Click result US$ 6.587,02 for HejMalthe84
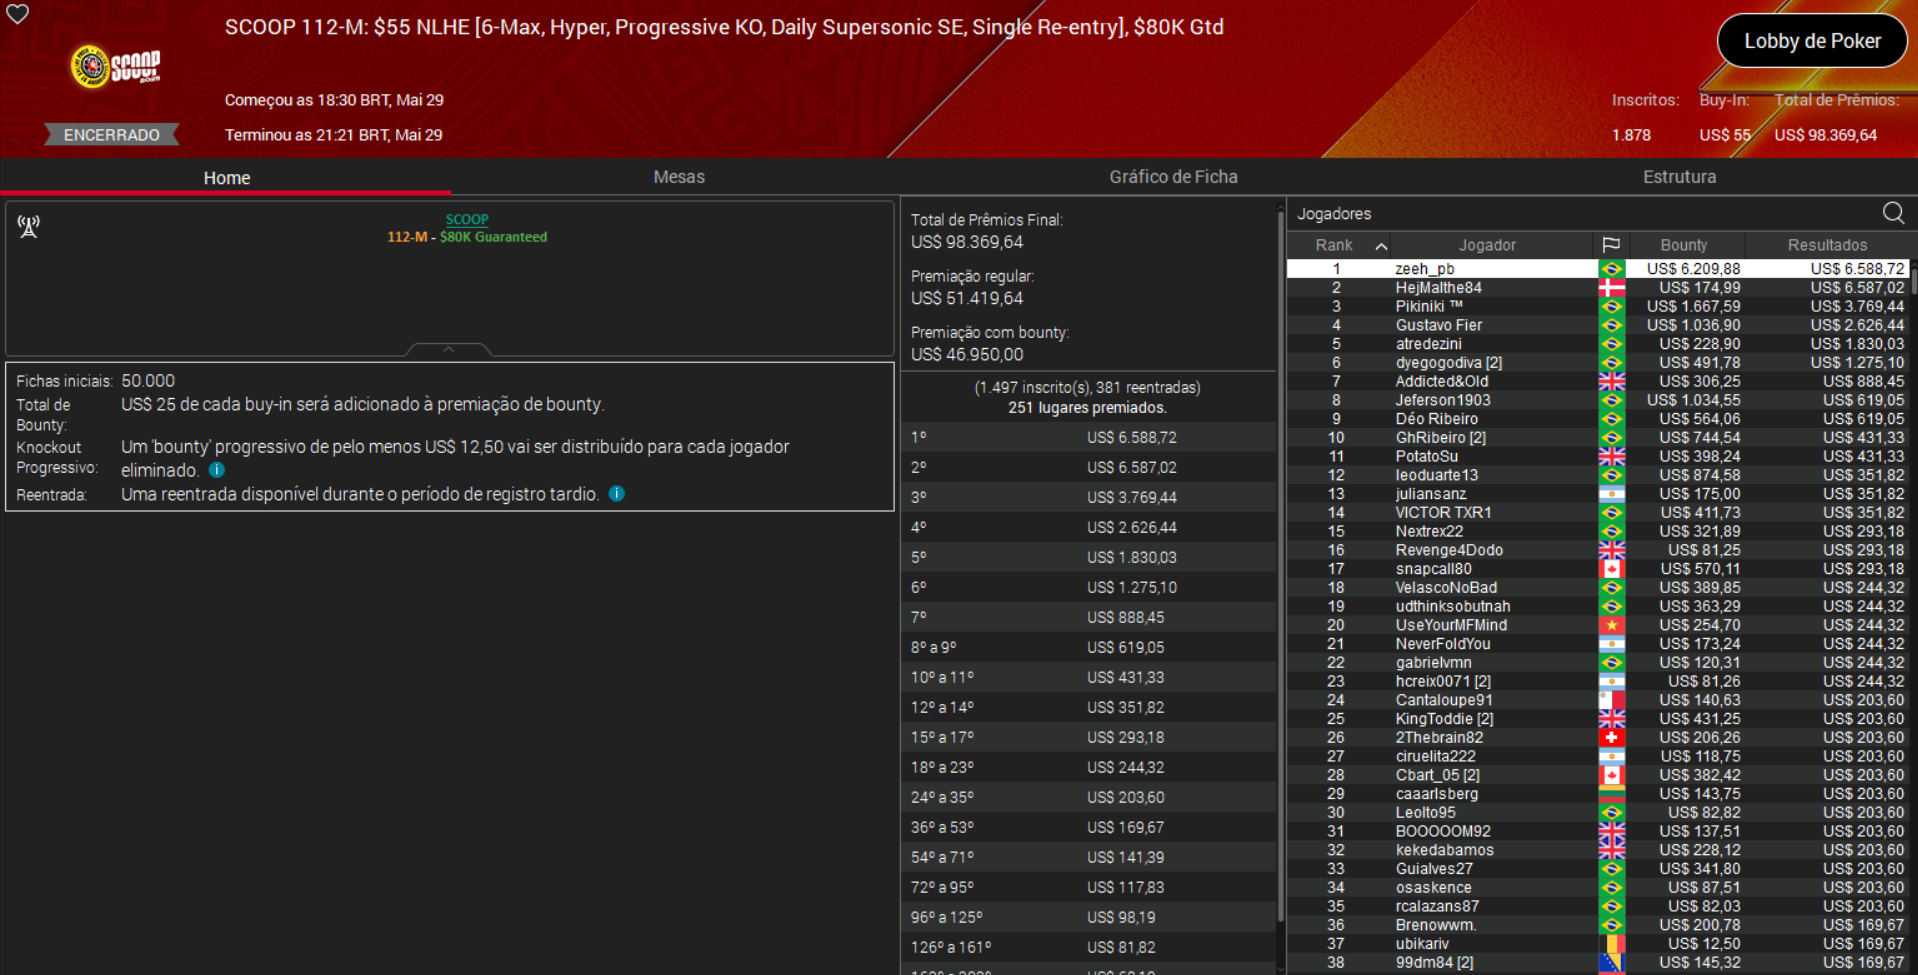1918x975 pixels. (x=1857, y=288)
